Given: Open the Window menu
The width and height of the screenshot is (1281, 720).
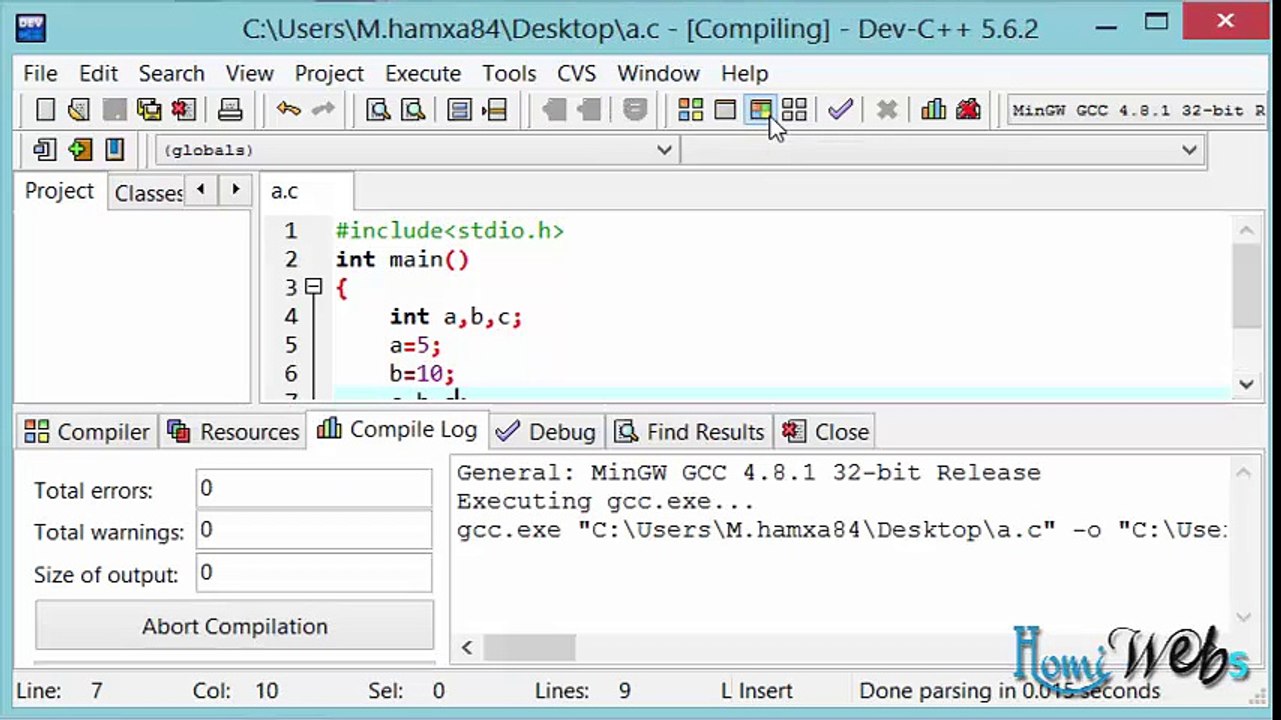Looking at the screenshot, I should tap(658, 74).
